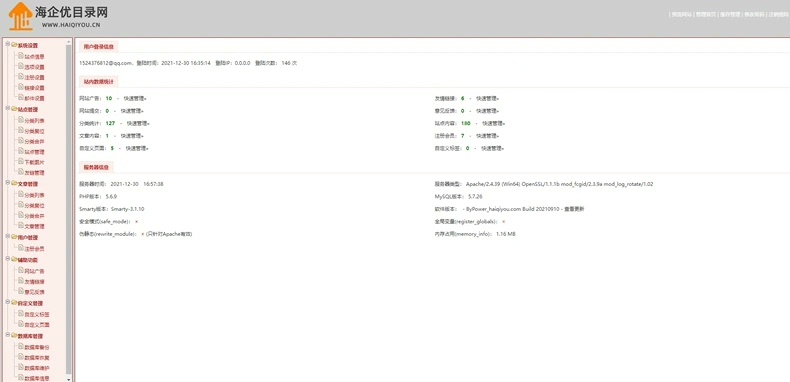
Task: Click 快速管理 next to 网站提交
Action: coord(132,111)
